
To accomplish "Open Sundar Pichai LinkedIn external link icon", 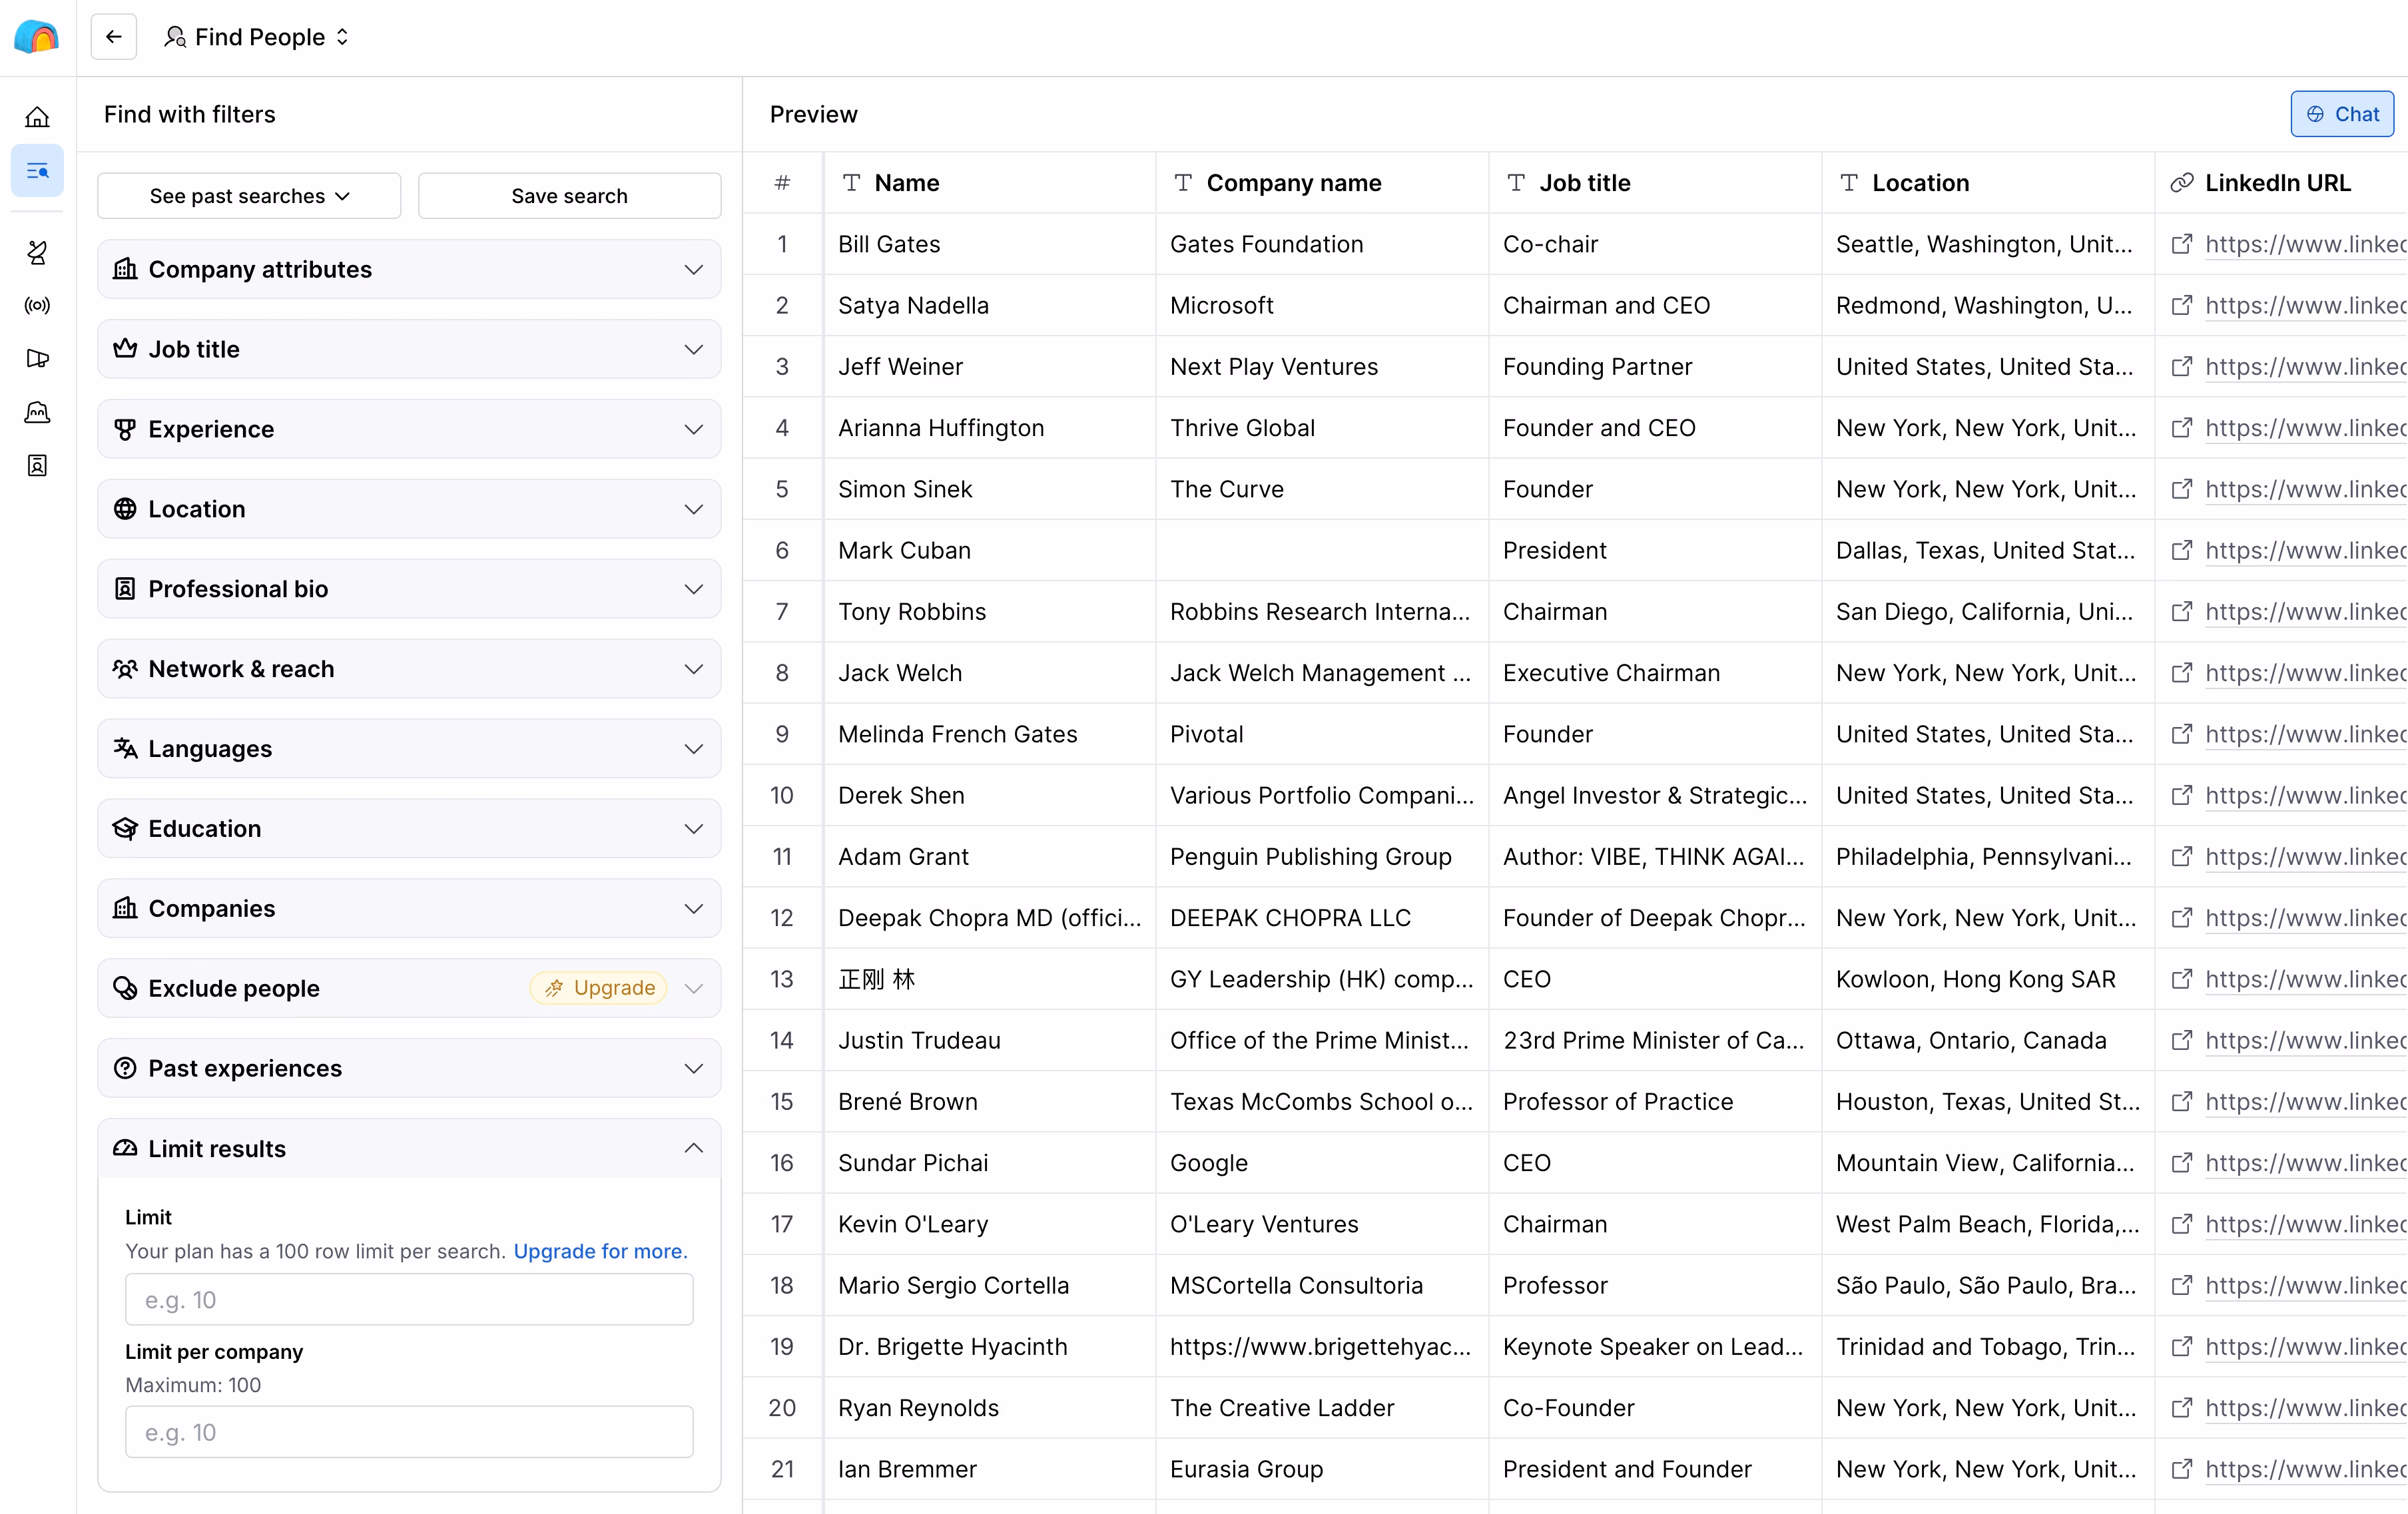I will click(x=2182, y=1162).
